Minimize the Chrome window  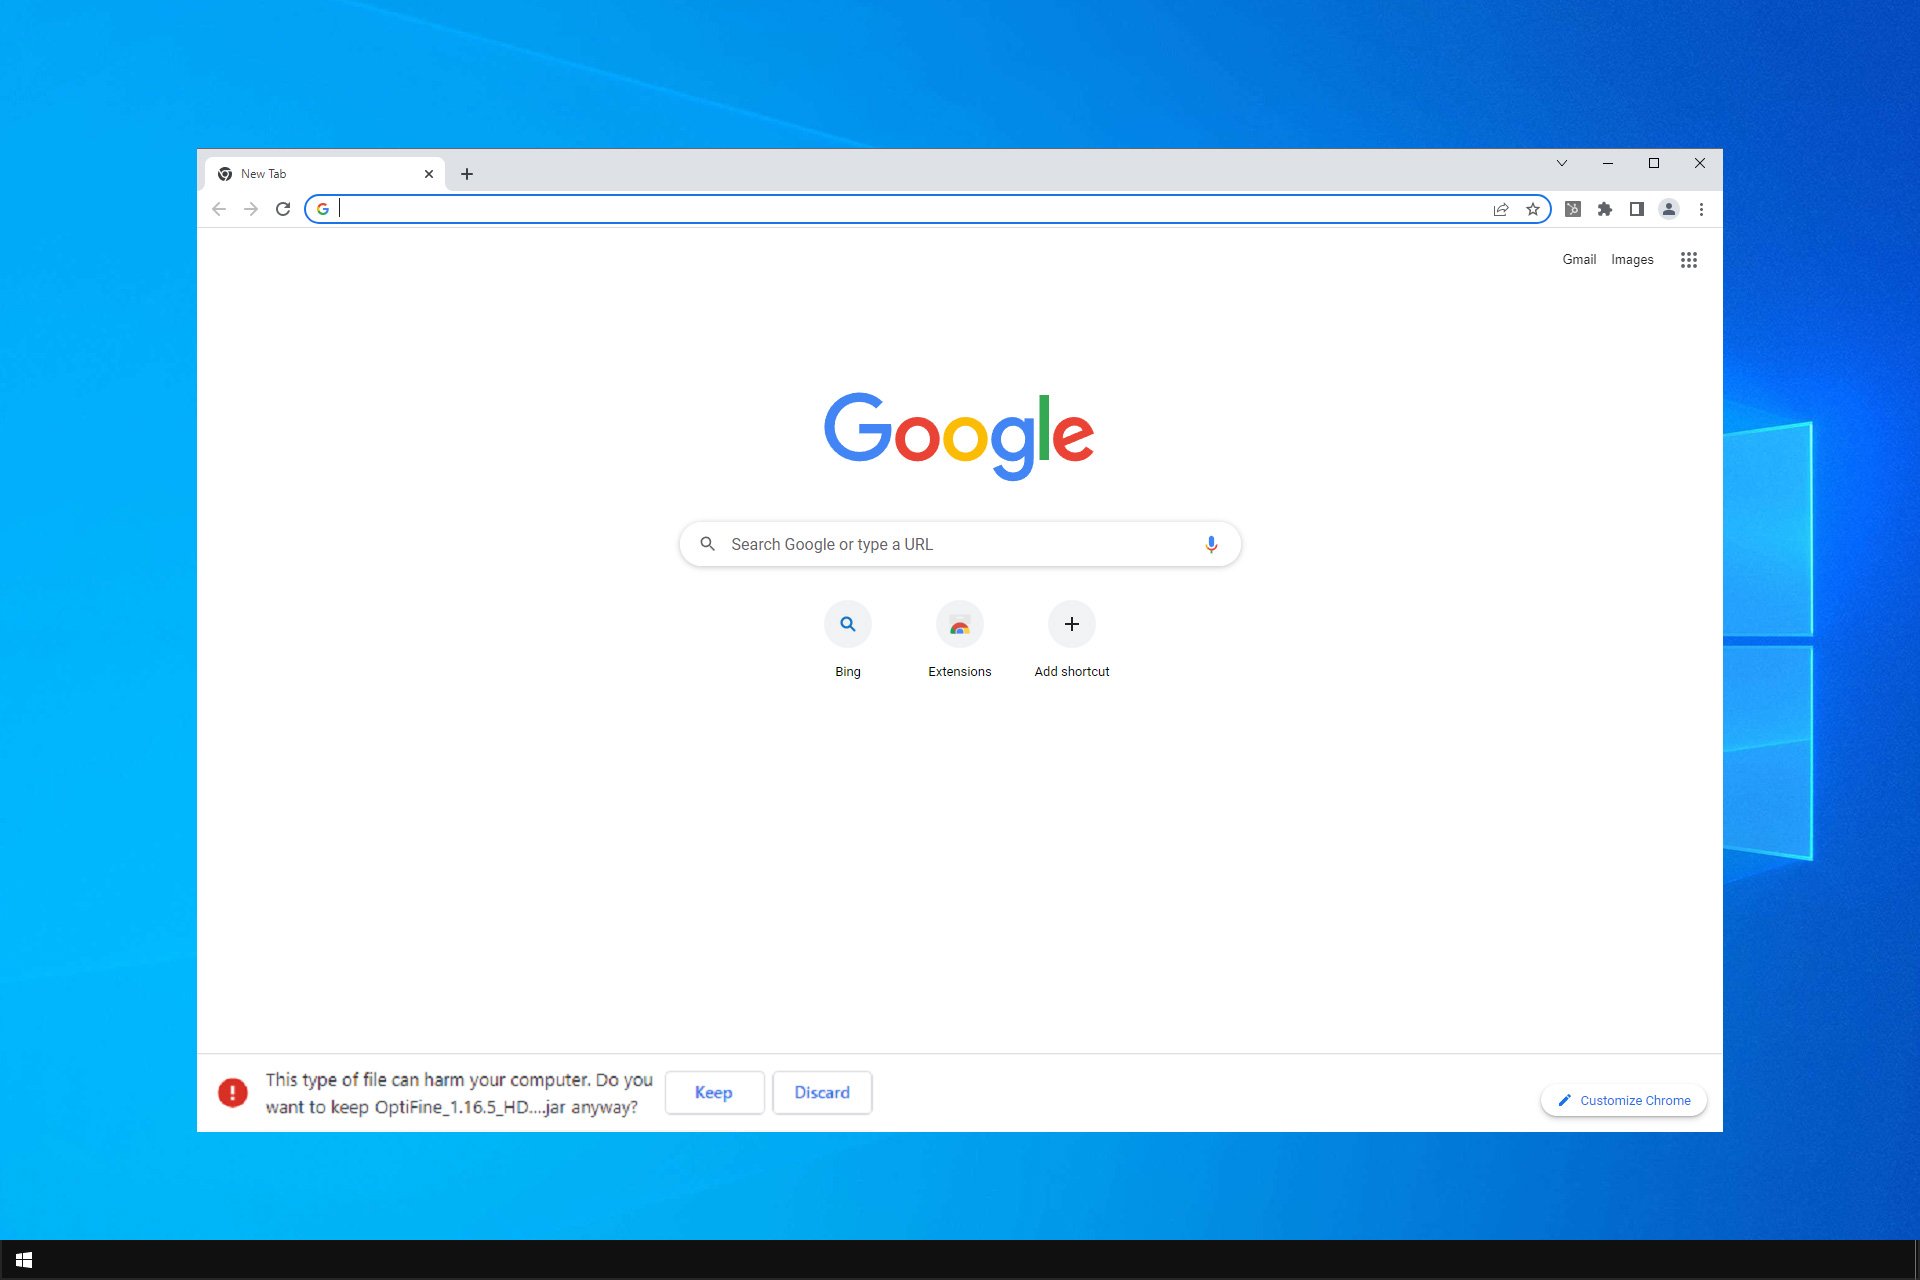click(x=1608, y=163)
